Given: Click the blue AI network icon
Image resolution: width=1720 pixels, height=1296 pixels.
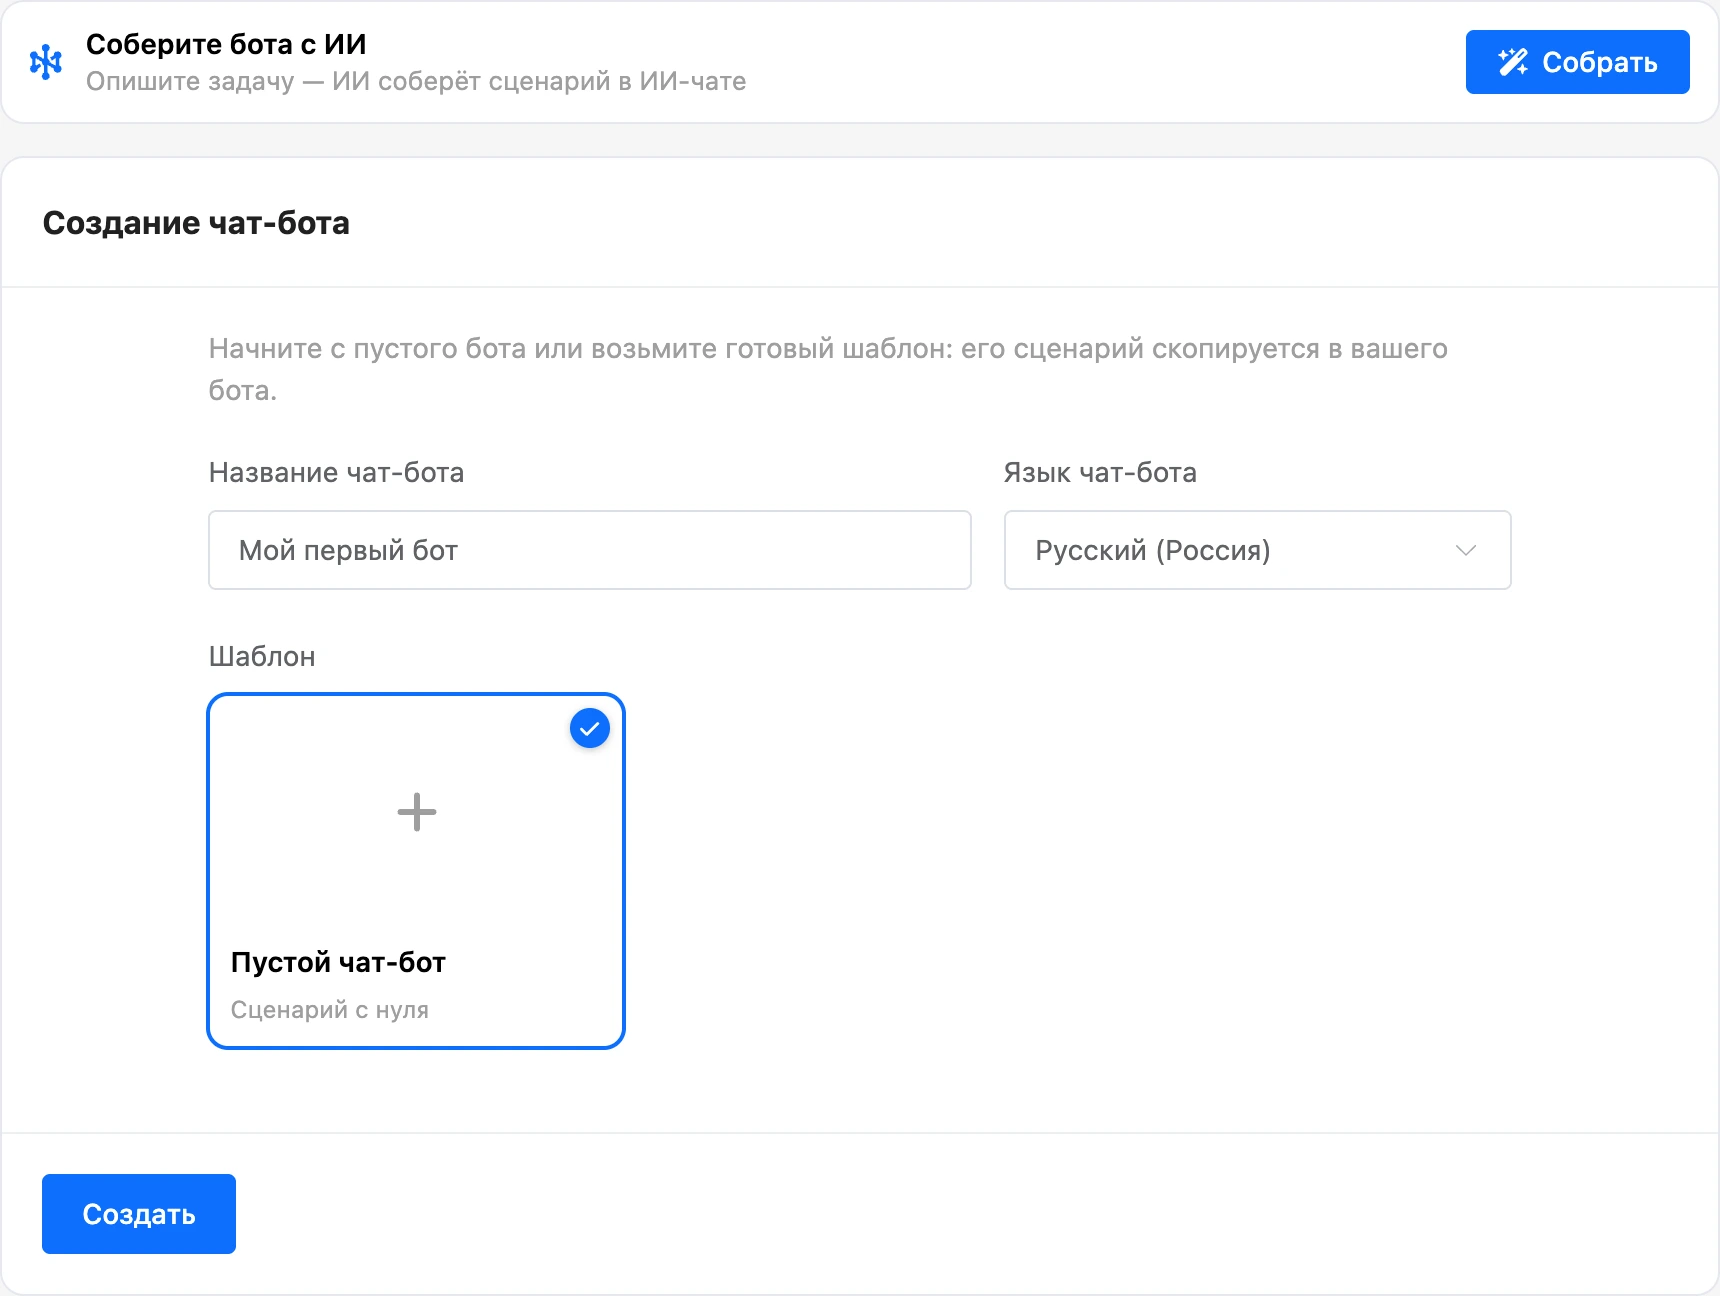Looking at the screenshot, I should click(46, 62).
